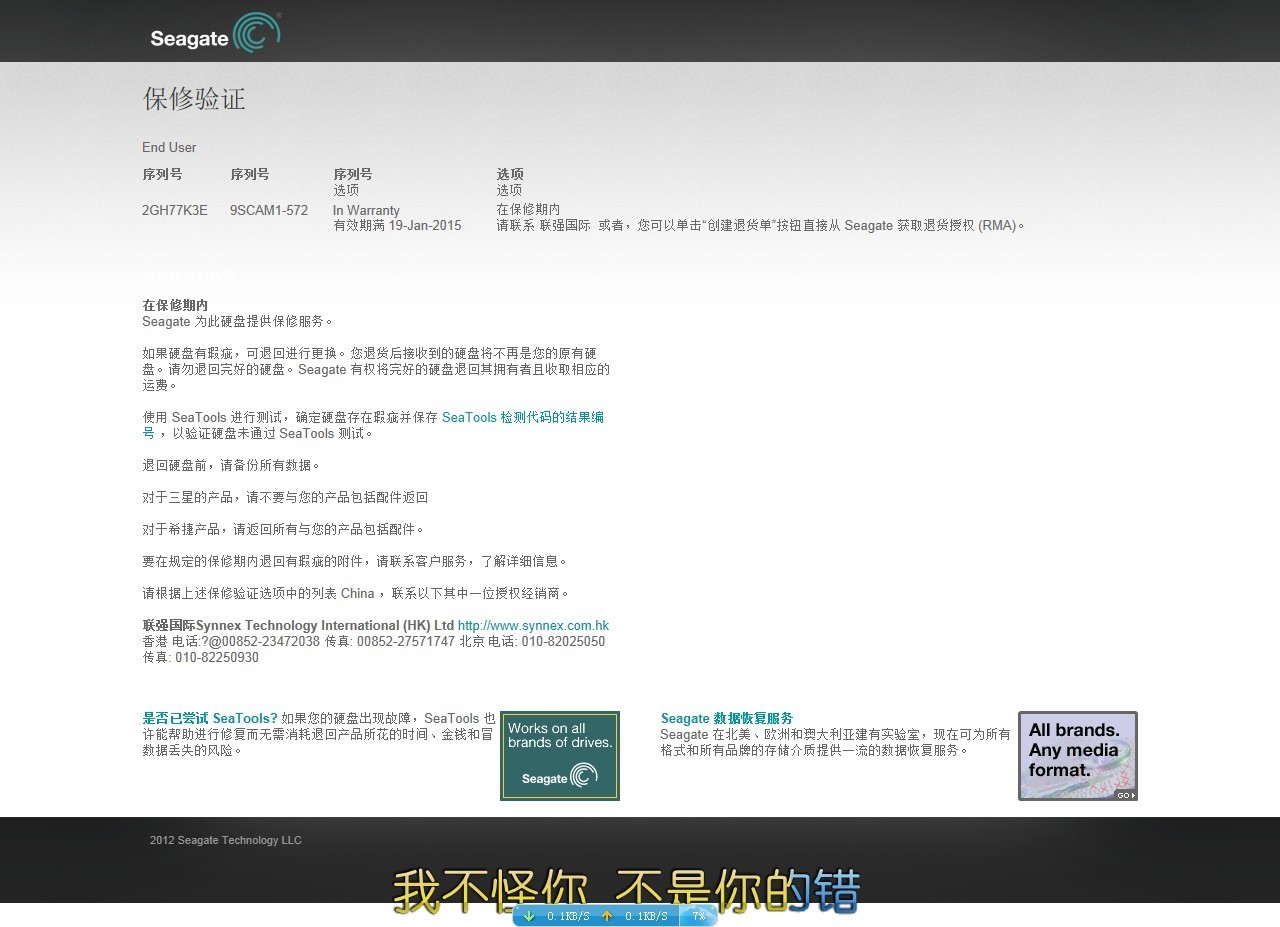This screenshot has height=927, width=1280.
Task: Click the 'All brands. Any media format.' banner
Action: (x=1078, y=756)
